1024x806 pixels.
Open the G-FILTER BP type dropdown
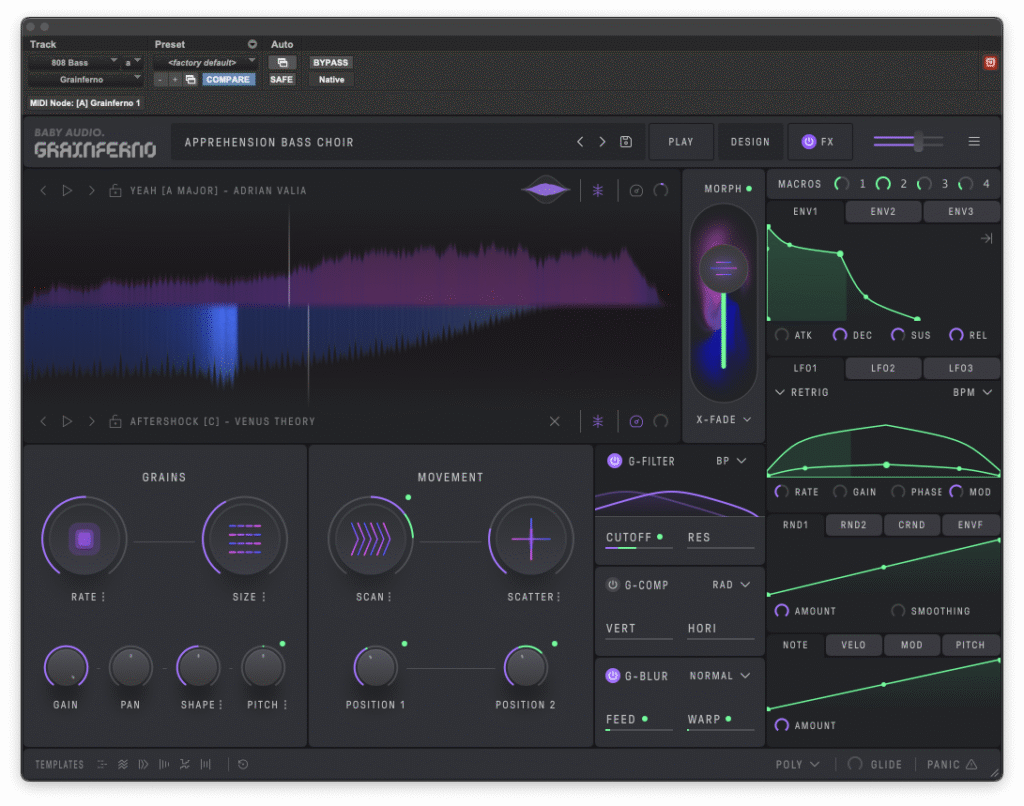tap(731, 460)
